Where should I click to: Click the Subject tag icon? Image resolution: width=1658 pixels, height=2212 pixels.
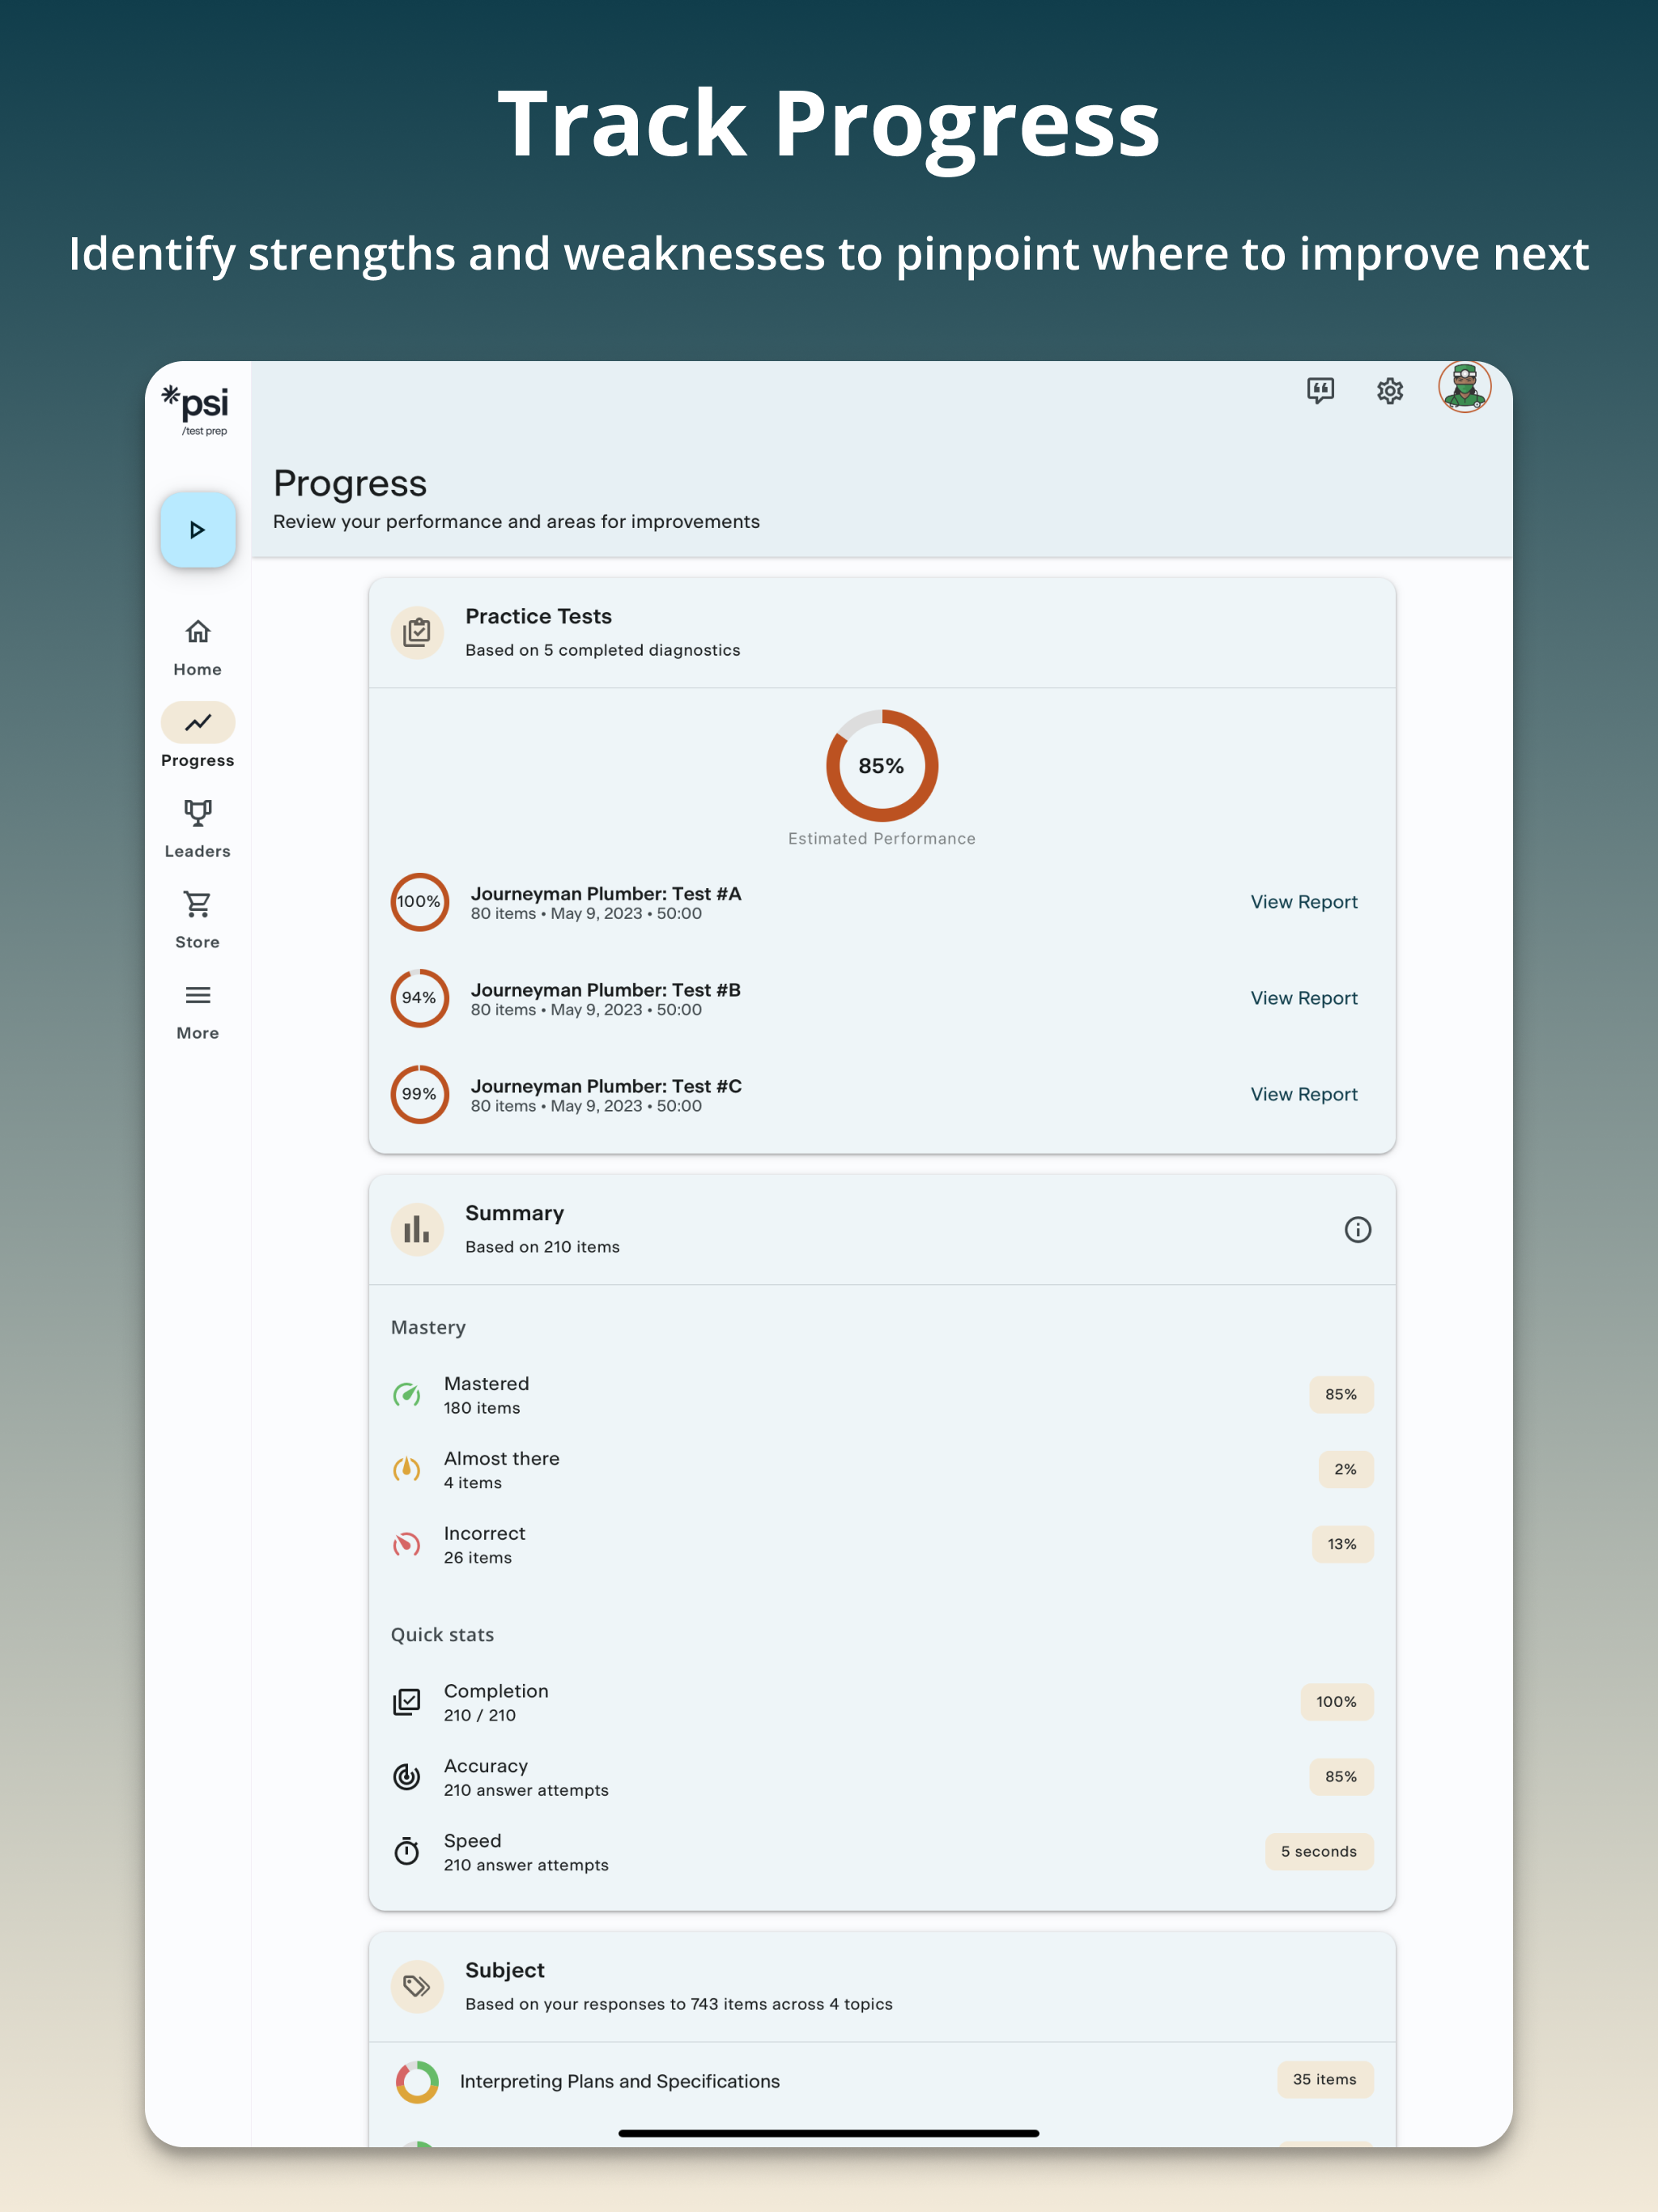(417, 1986)
